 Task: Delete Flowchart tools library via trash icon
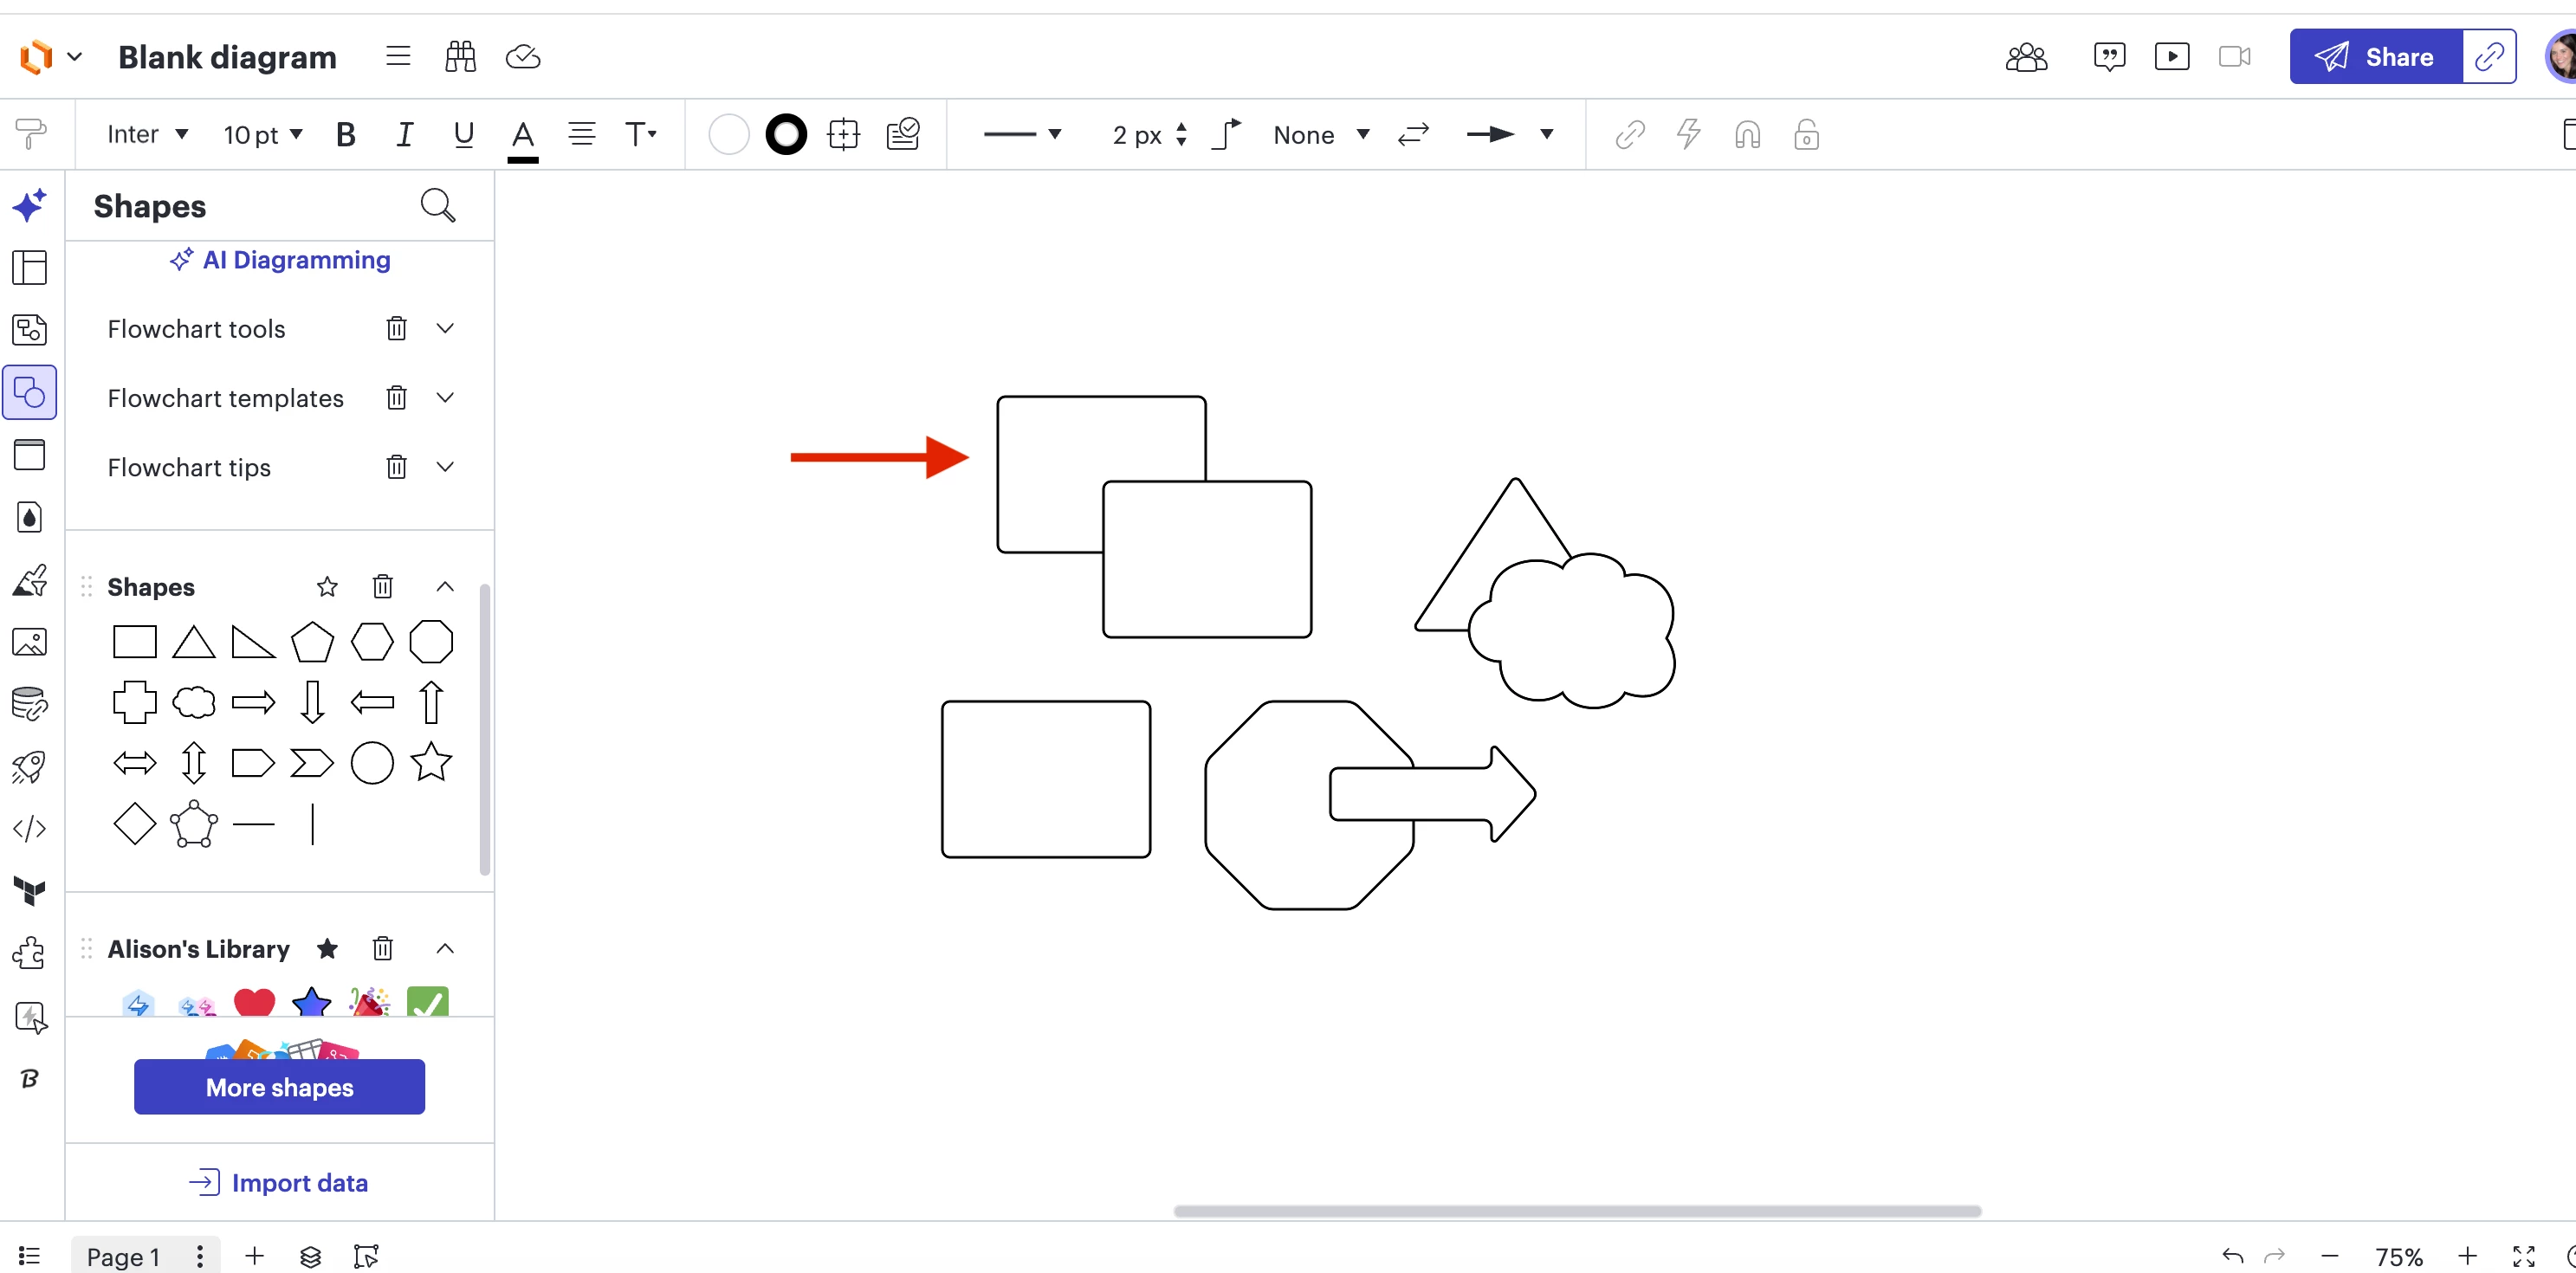(396, 328)
